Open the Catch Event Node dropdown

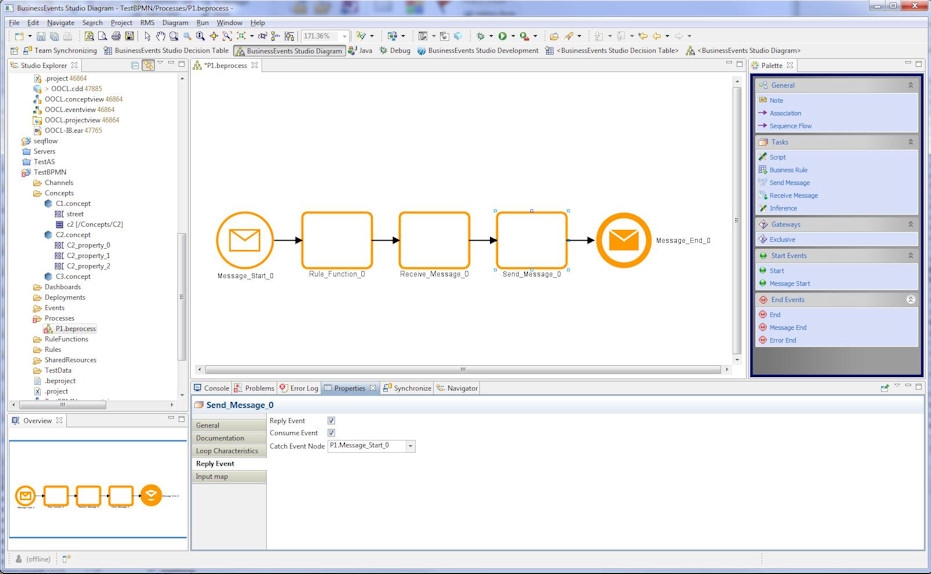pos(410,446)
